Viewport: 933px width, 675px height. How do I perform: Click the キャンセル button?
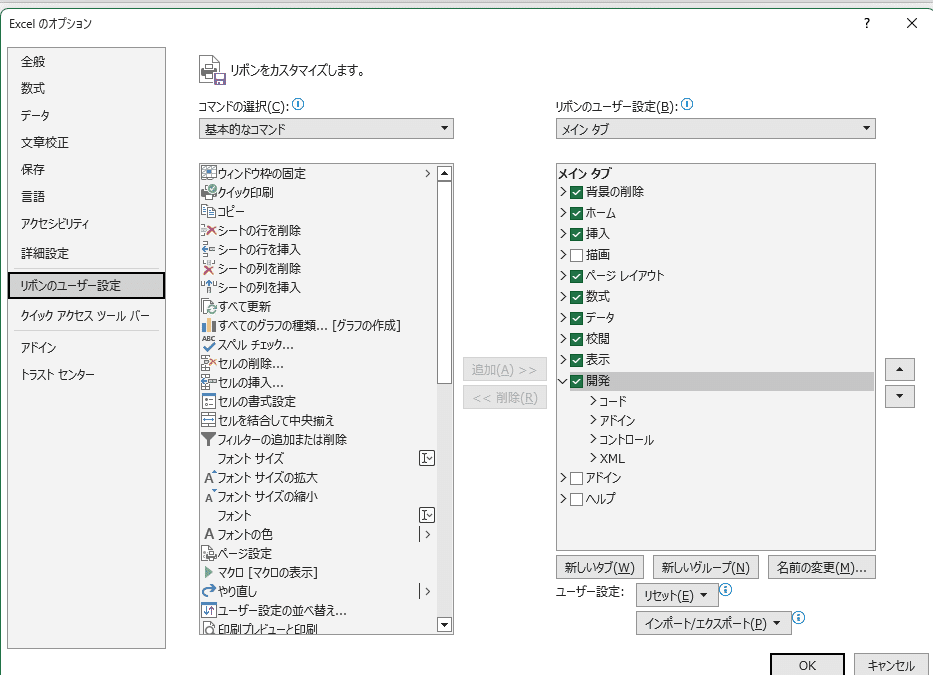point(891,665)
